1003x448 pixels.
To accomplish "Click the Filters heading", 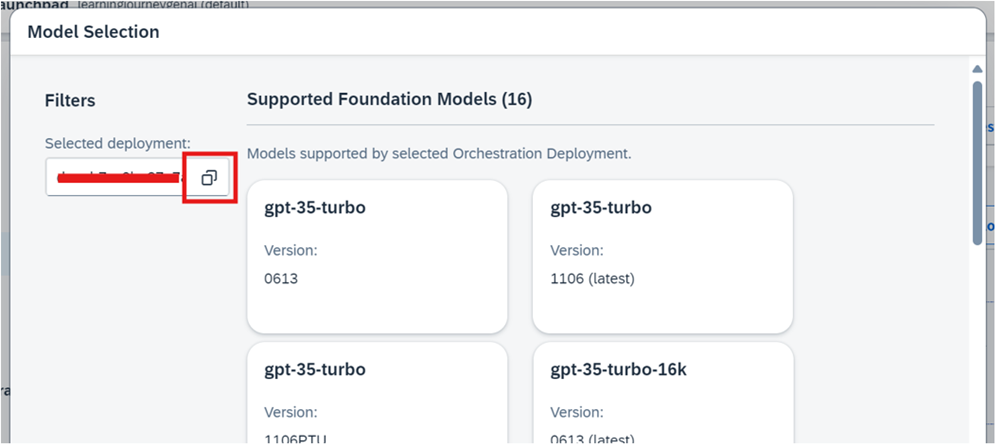I will [x=70, y=100].
